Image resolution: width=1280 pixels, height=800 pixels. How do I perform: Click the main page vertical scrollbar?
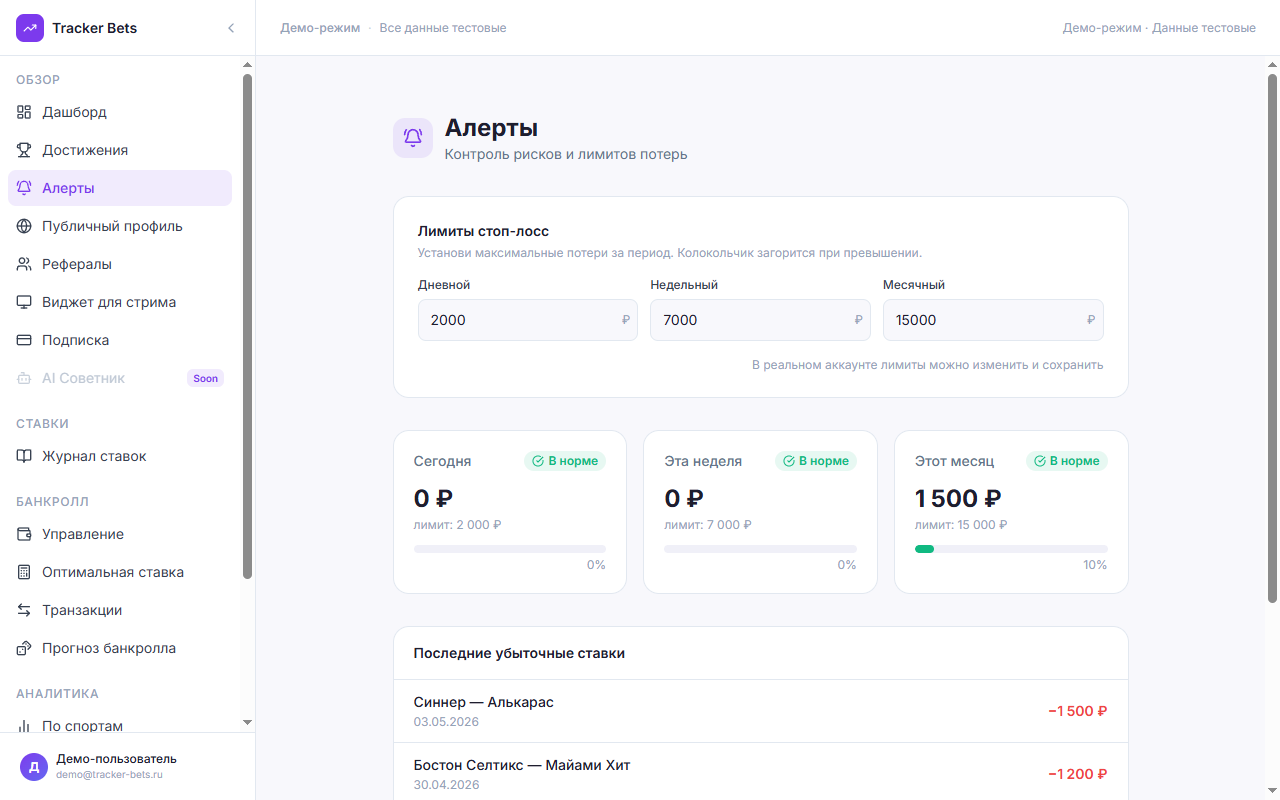click(x=1273, y=338)
